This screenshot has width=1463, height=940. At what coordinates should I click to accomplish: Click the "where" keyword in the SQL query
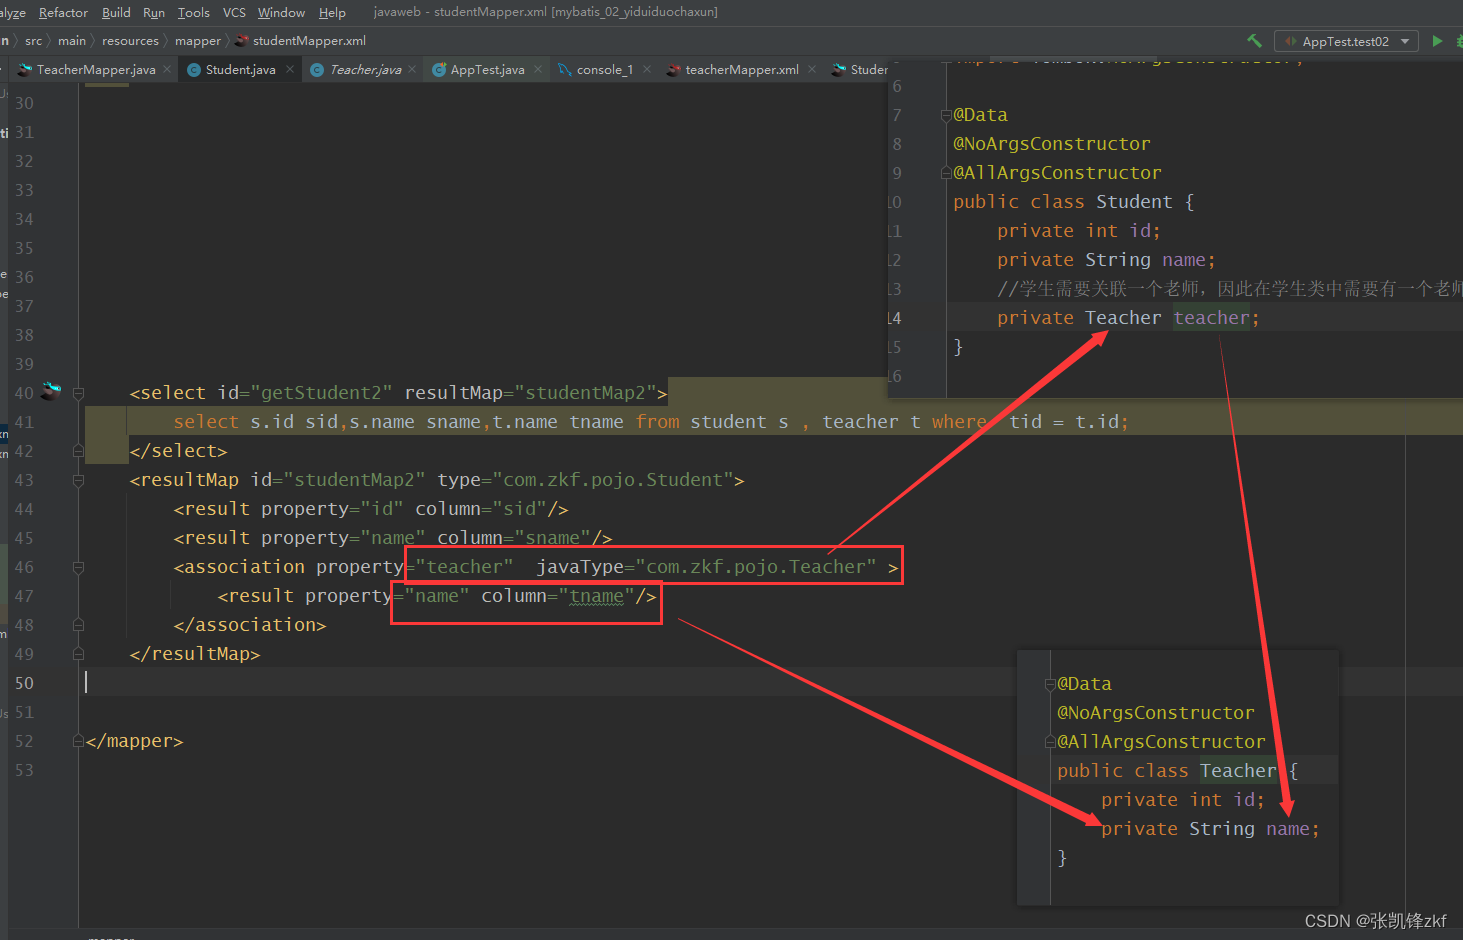[x=959, y=422]
